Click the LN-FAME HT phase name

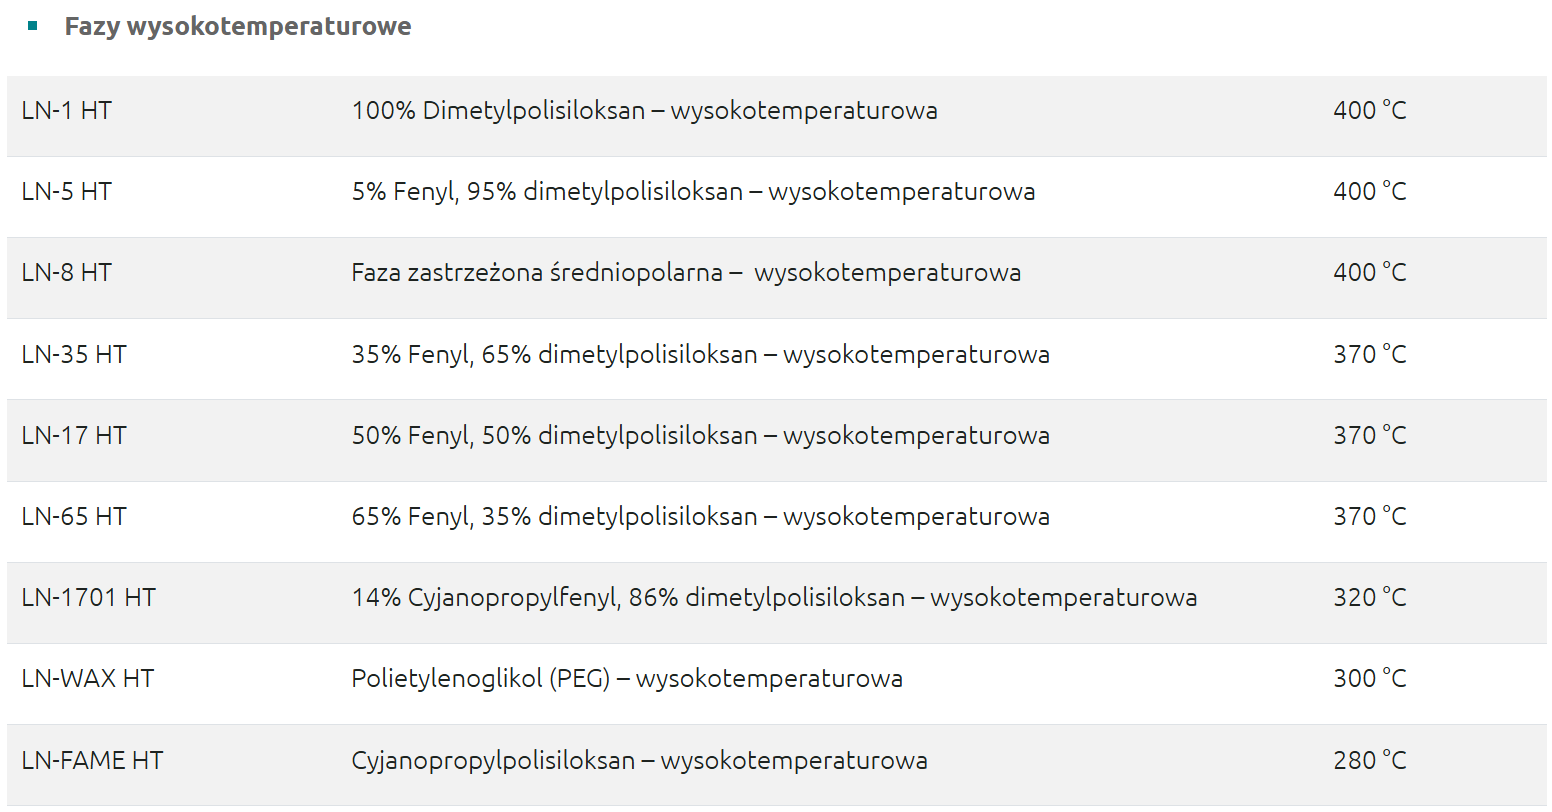click(92, 760)
